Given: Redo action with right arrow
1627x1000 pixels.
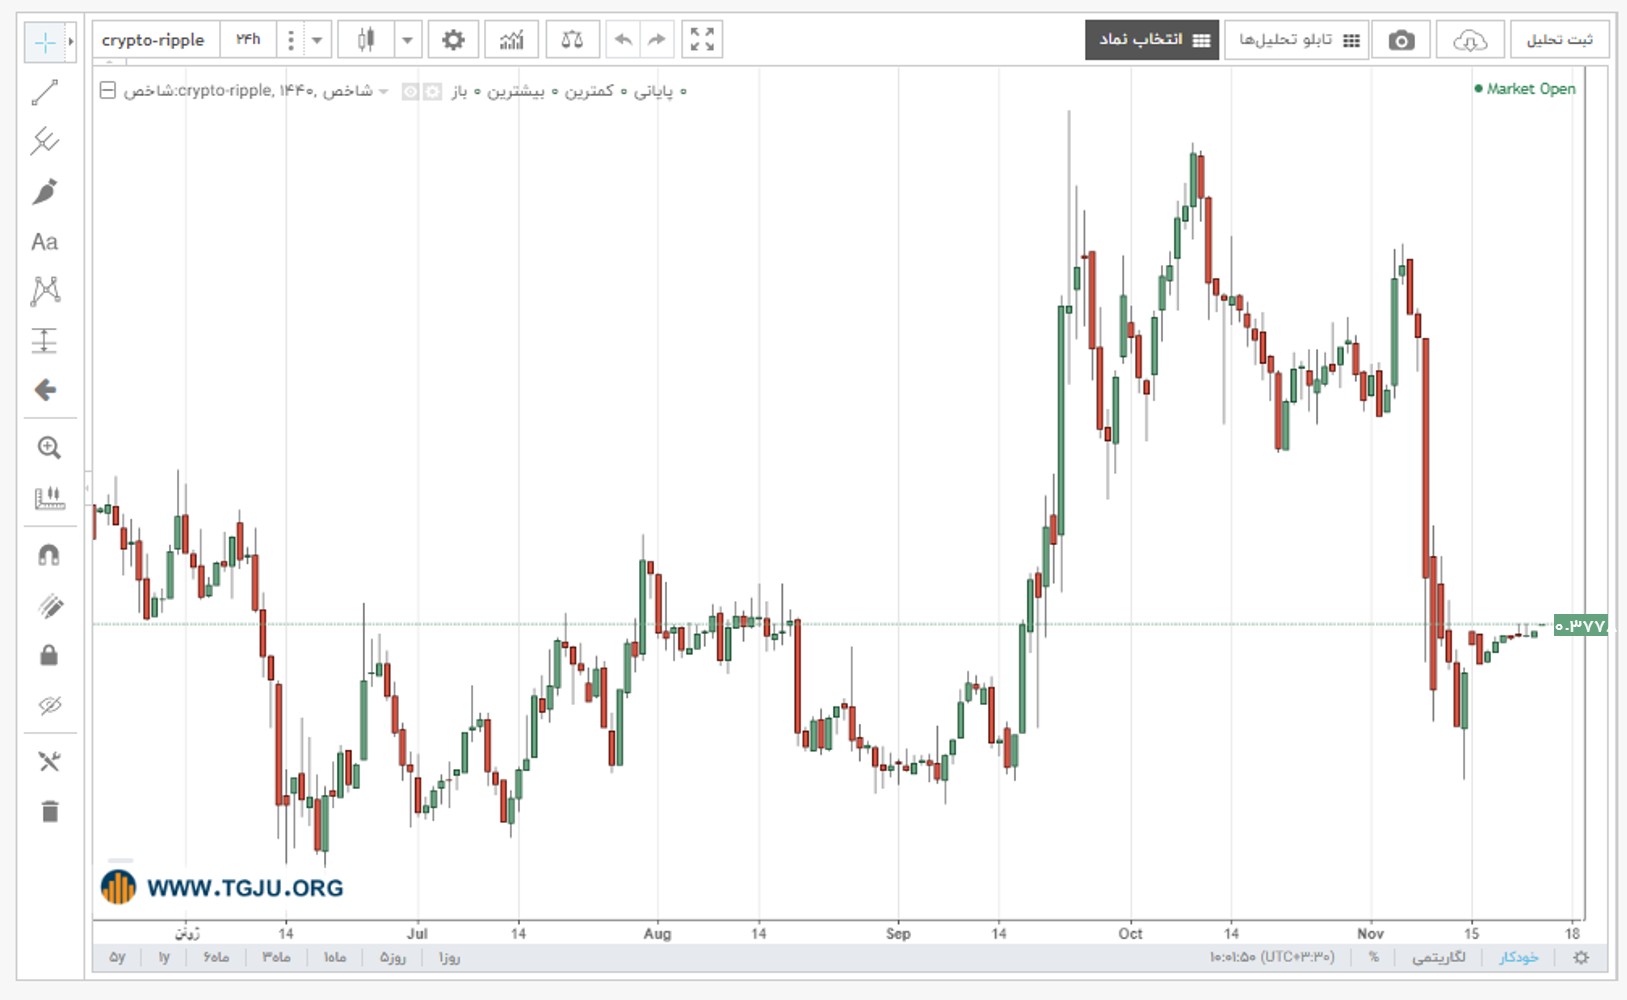Looking at the screenshot, I should (656, 40).
